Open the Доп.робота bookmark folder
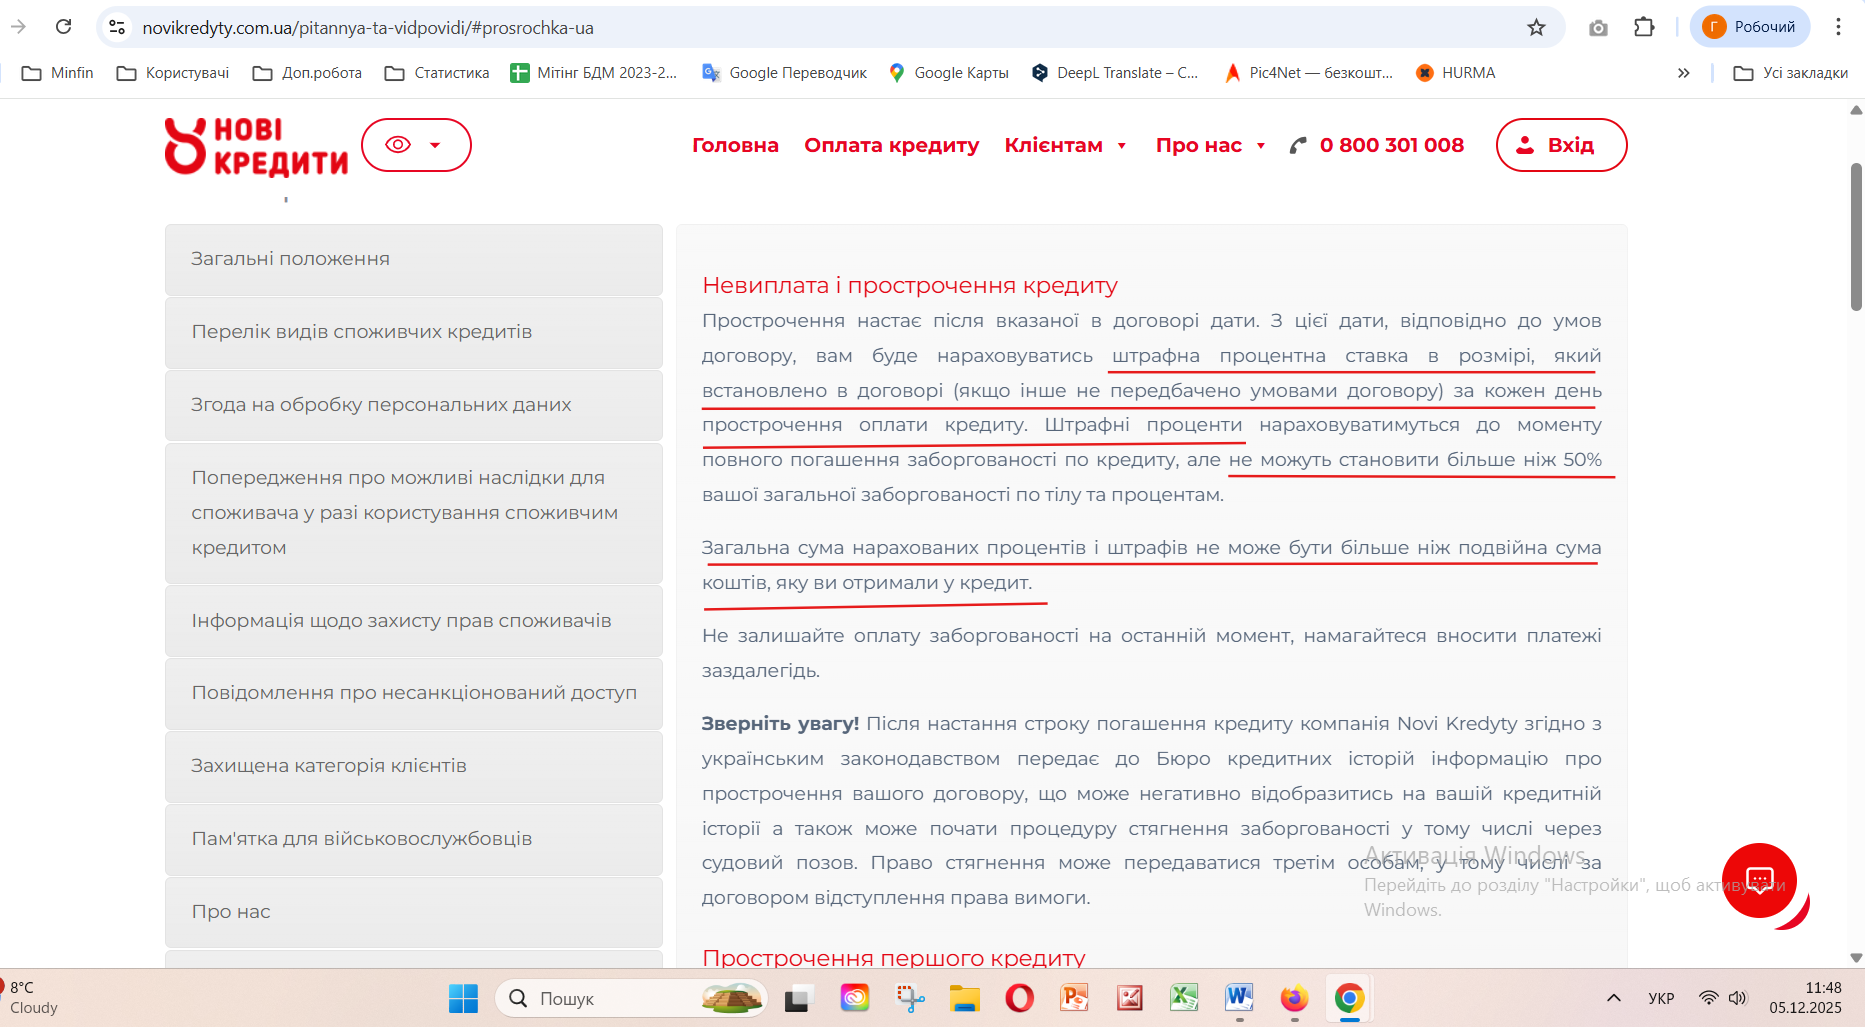Image resolution: width=1865 pixels, height=1027 pixels. [x=307, y=73]
